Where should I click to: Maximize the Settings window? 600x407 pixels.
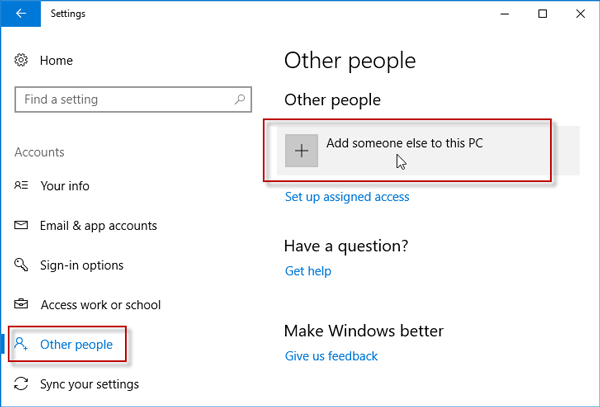pyautogui.click(x=542, y=14)
